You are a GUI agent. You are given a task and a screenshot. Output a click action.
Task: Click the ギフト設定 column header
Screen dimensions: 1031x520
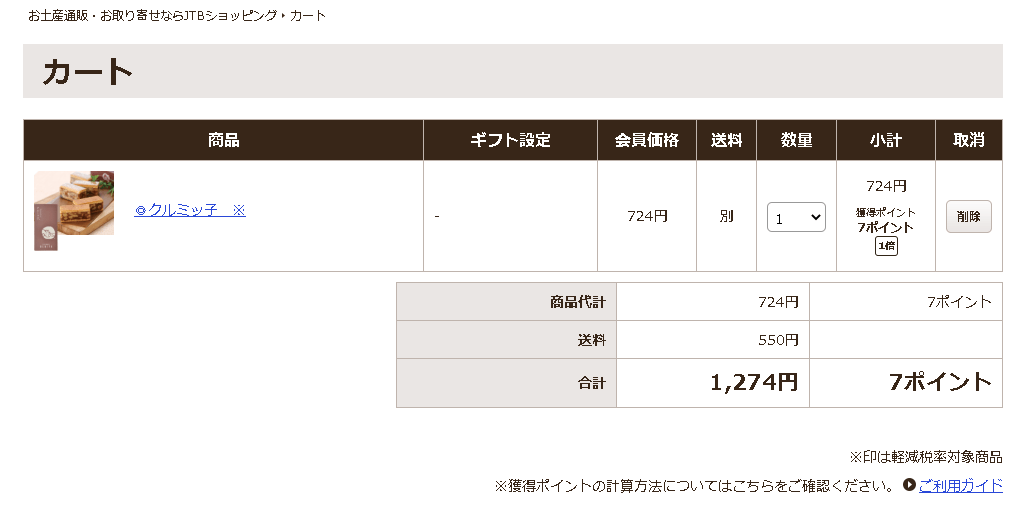[x=510, y=140]
